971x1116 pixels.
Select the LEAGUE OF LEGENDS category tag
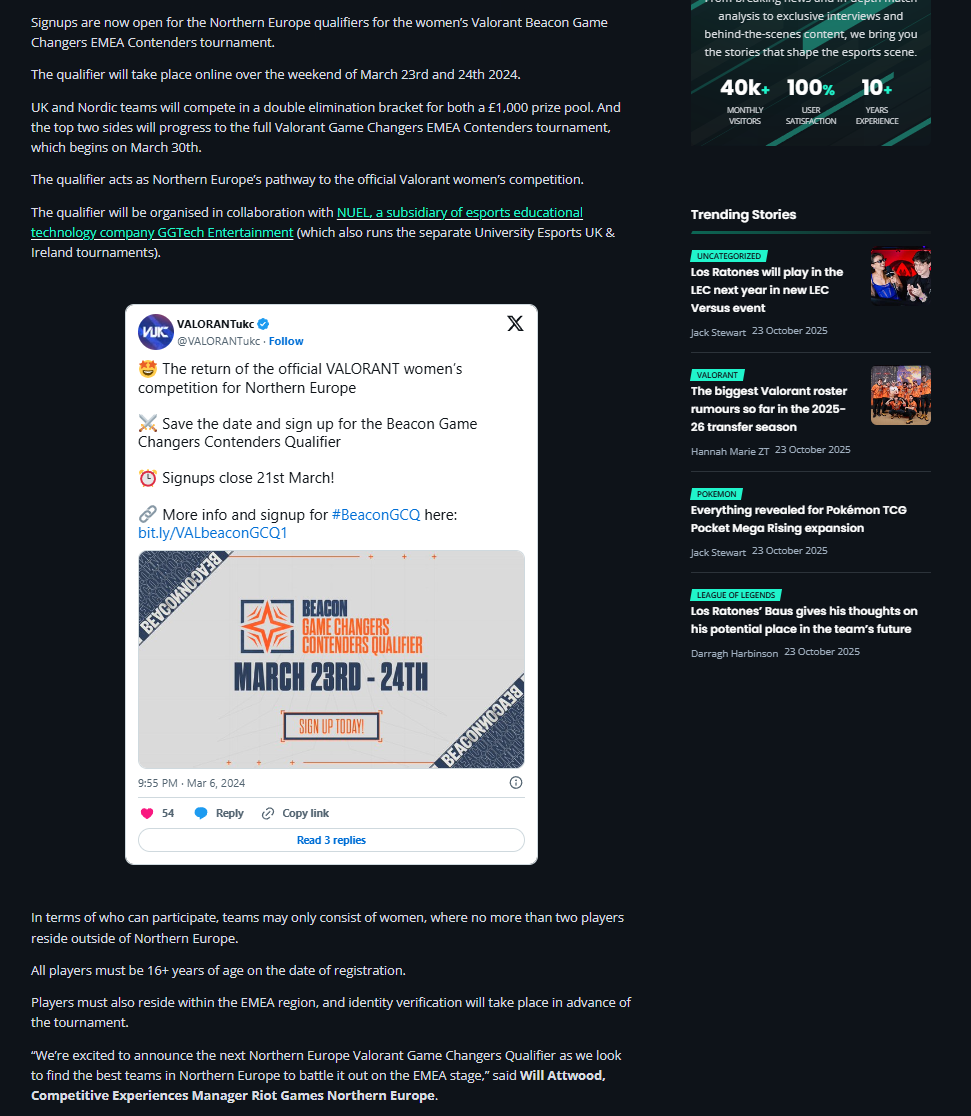[x=735, y=595]
